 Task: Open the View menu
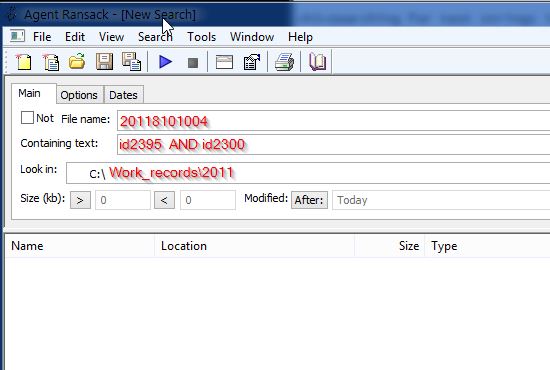point(111,37)
